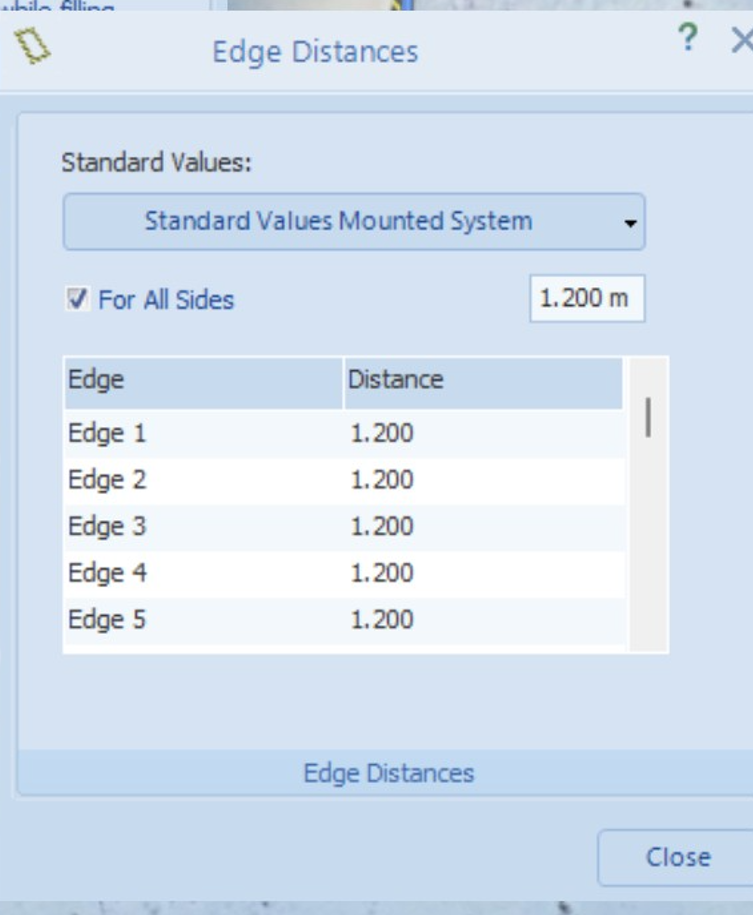Uncheck the For All Sides checkbox
Image resolution: width=753 pixels, height=915 pixels.
[x=77, y=299]
